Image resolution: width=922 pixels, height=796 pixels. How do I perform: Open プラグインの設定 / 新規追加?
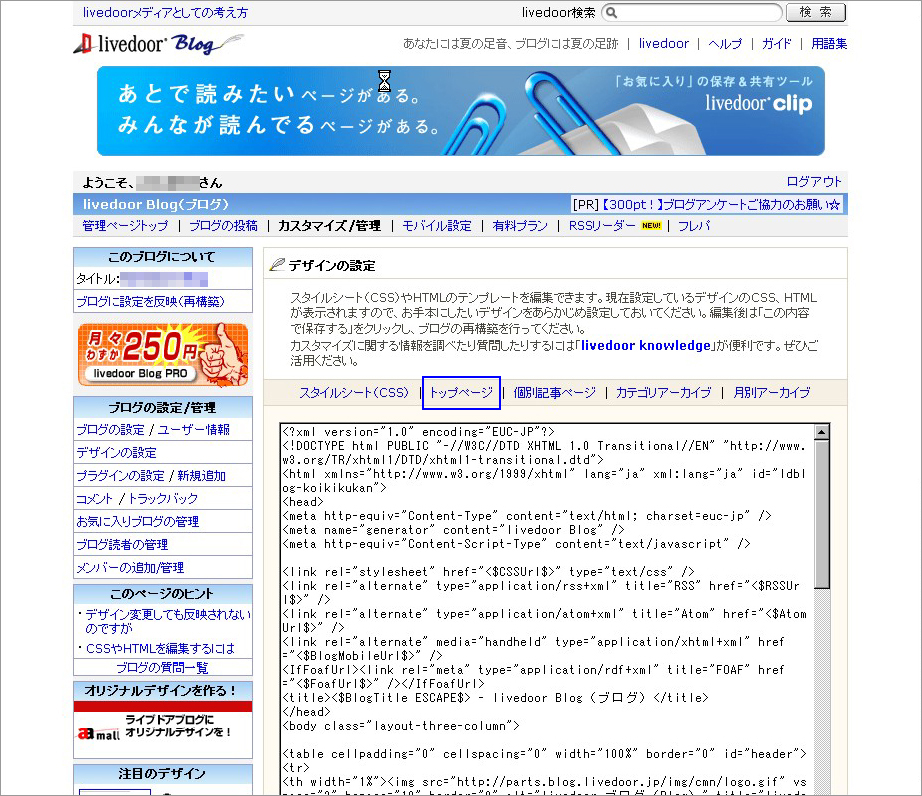(151, 476)
